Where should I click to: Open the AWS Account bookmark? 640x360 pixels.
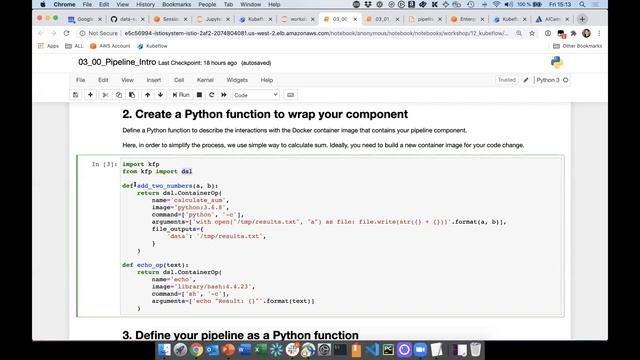click(110, 46)
